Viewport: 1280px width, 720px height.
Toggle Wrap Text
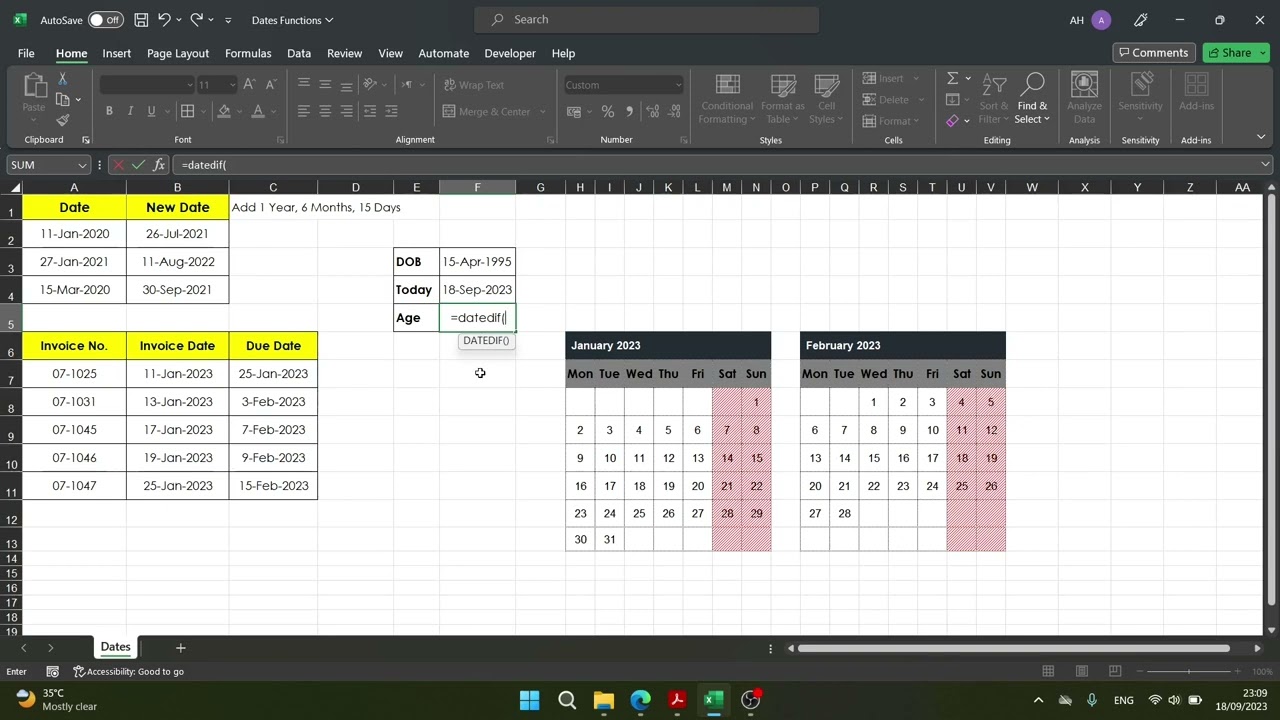point(474,85)
